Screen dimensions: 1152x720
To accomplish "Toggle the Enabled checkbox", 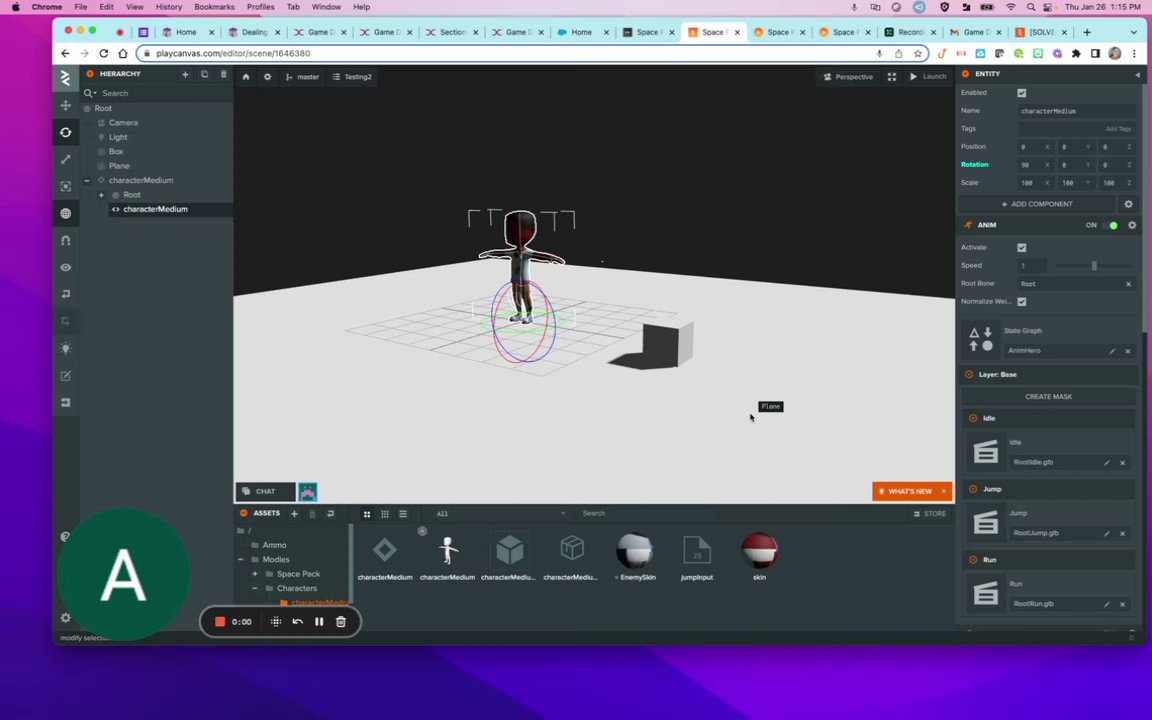I will point(1021,93).
